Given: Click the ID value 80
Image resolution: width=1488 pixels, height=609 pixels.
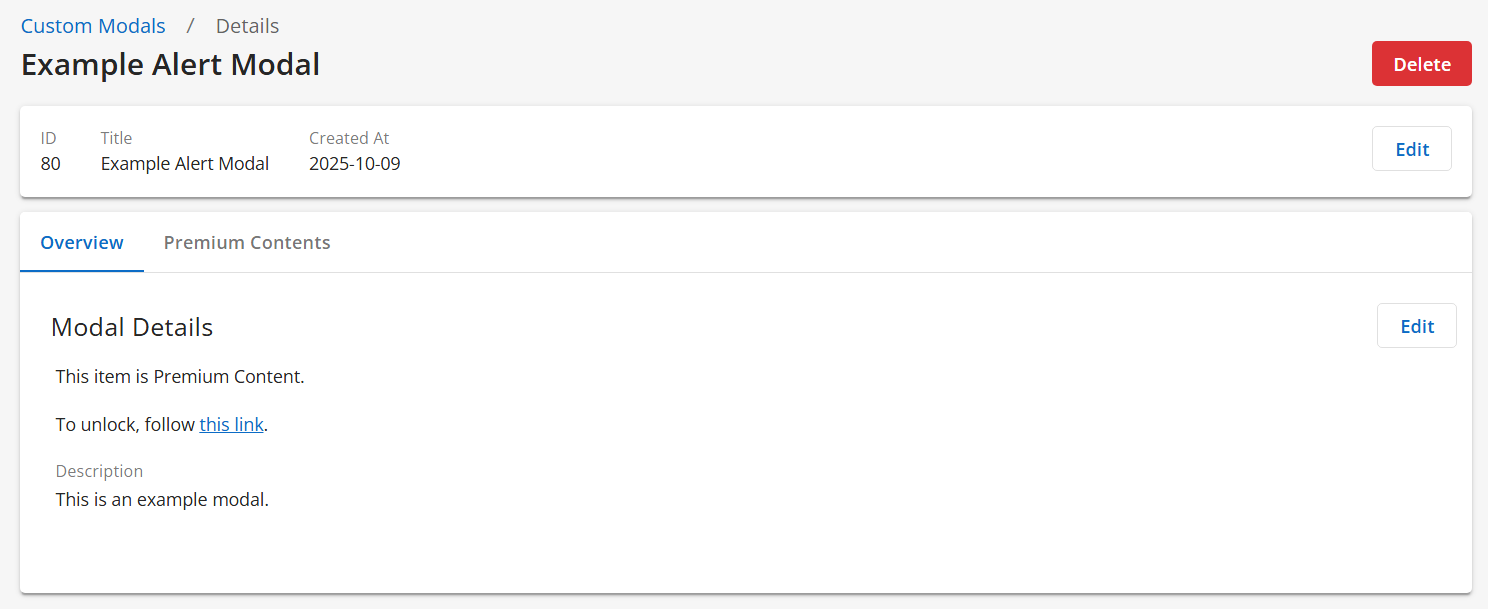Looking at the screenshot, I should pyautogui.click(x=50, y=164).
